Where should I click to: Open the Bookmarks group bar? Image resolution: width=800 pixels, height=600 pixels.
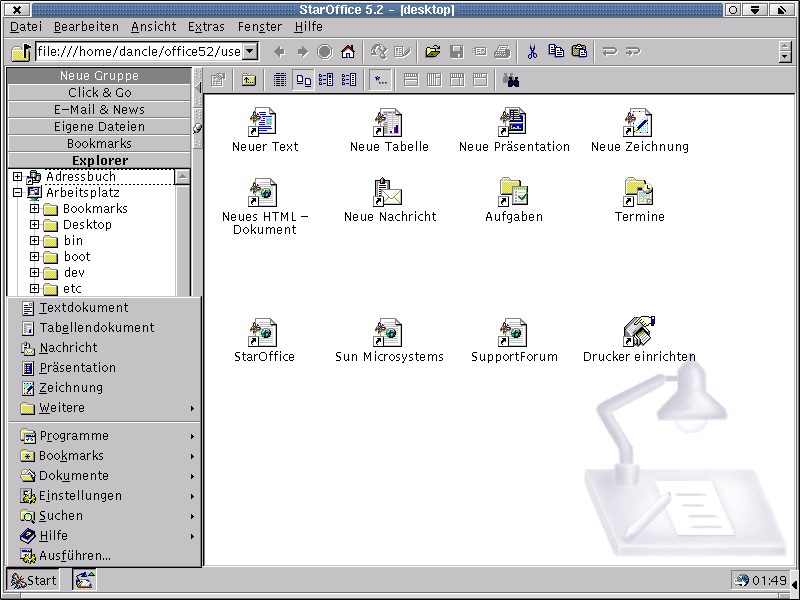point(99,143)
